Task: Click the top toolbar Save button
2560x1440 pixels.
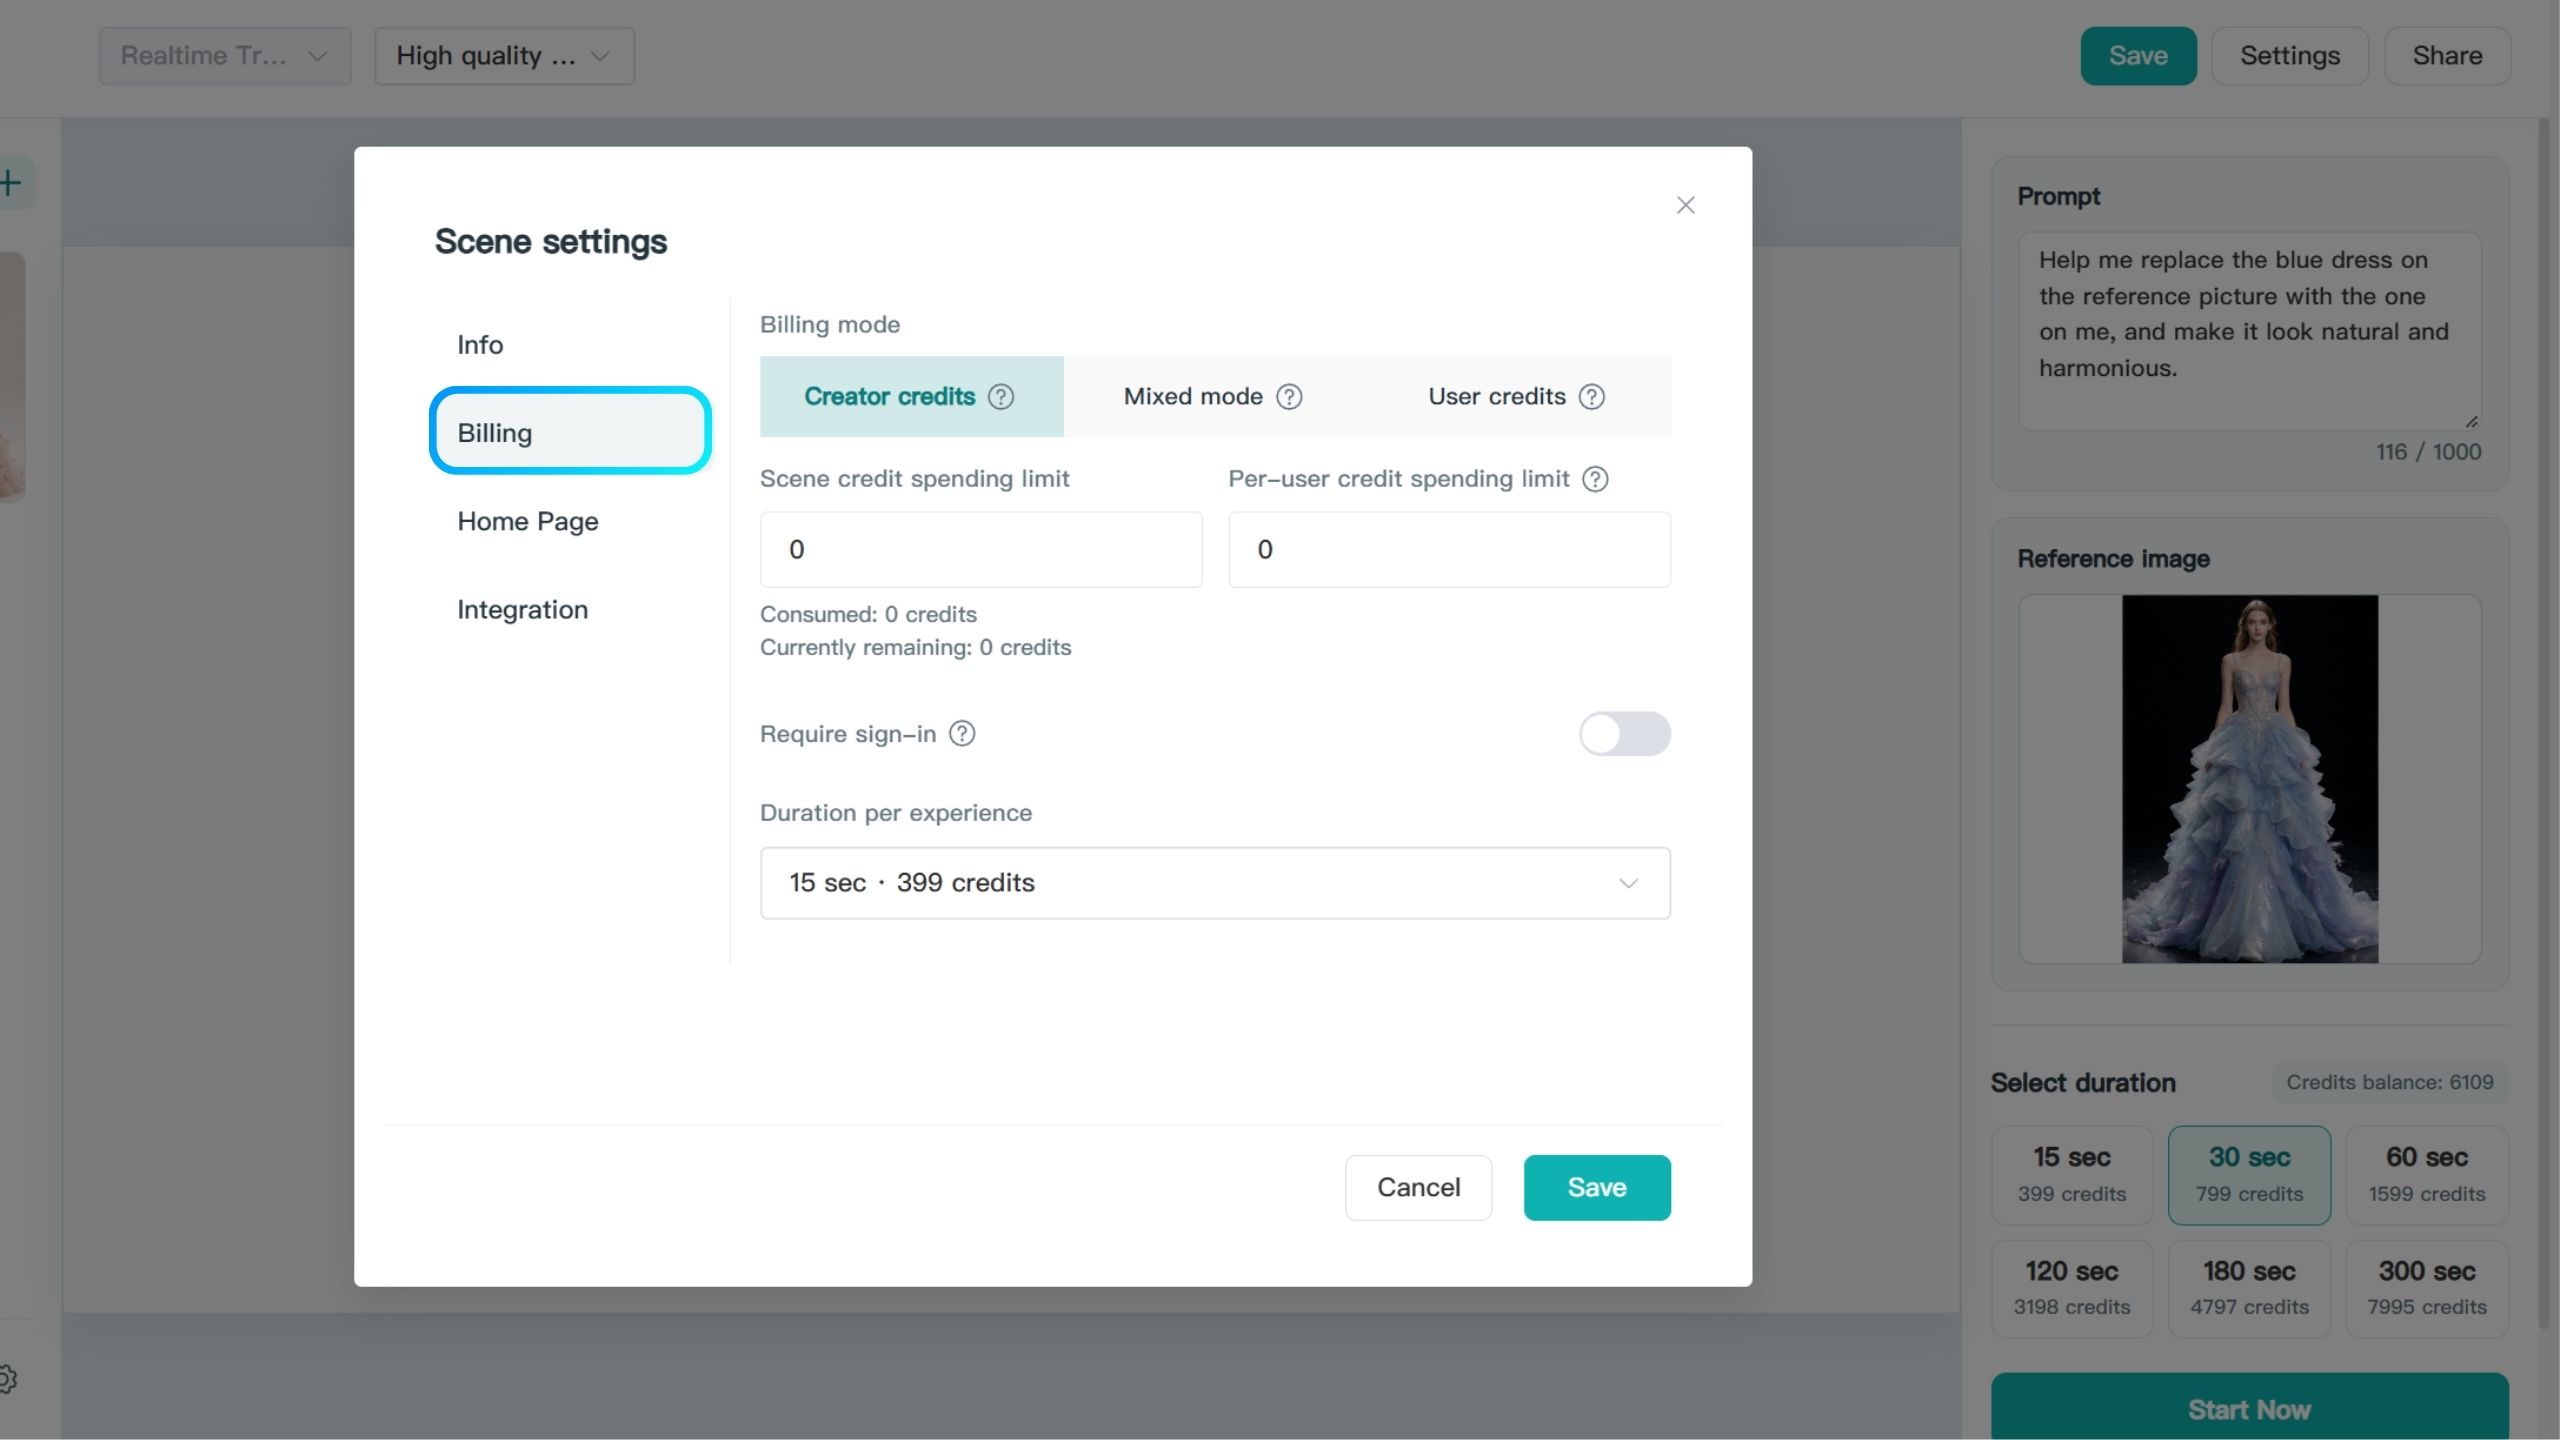Action: click(x=2138, y=56)
